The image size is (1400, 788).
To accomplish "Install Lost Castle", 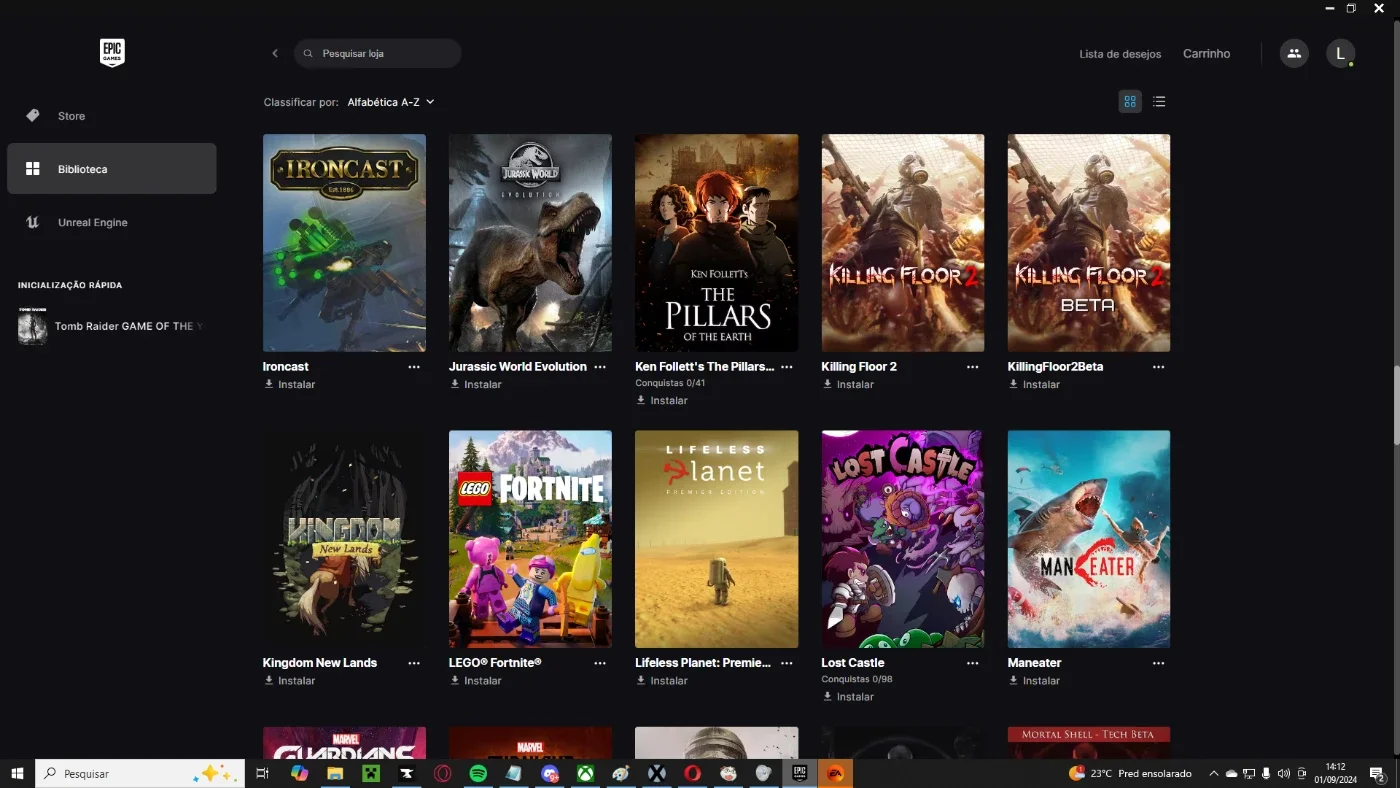I will point(848,696).
